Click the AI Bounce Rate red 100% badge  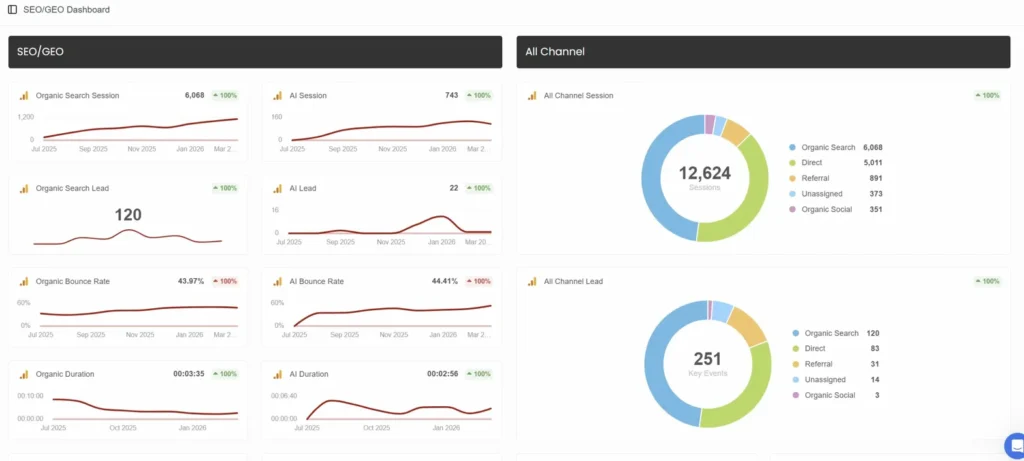[x=479, y=281]
